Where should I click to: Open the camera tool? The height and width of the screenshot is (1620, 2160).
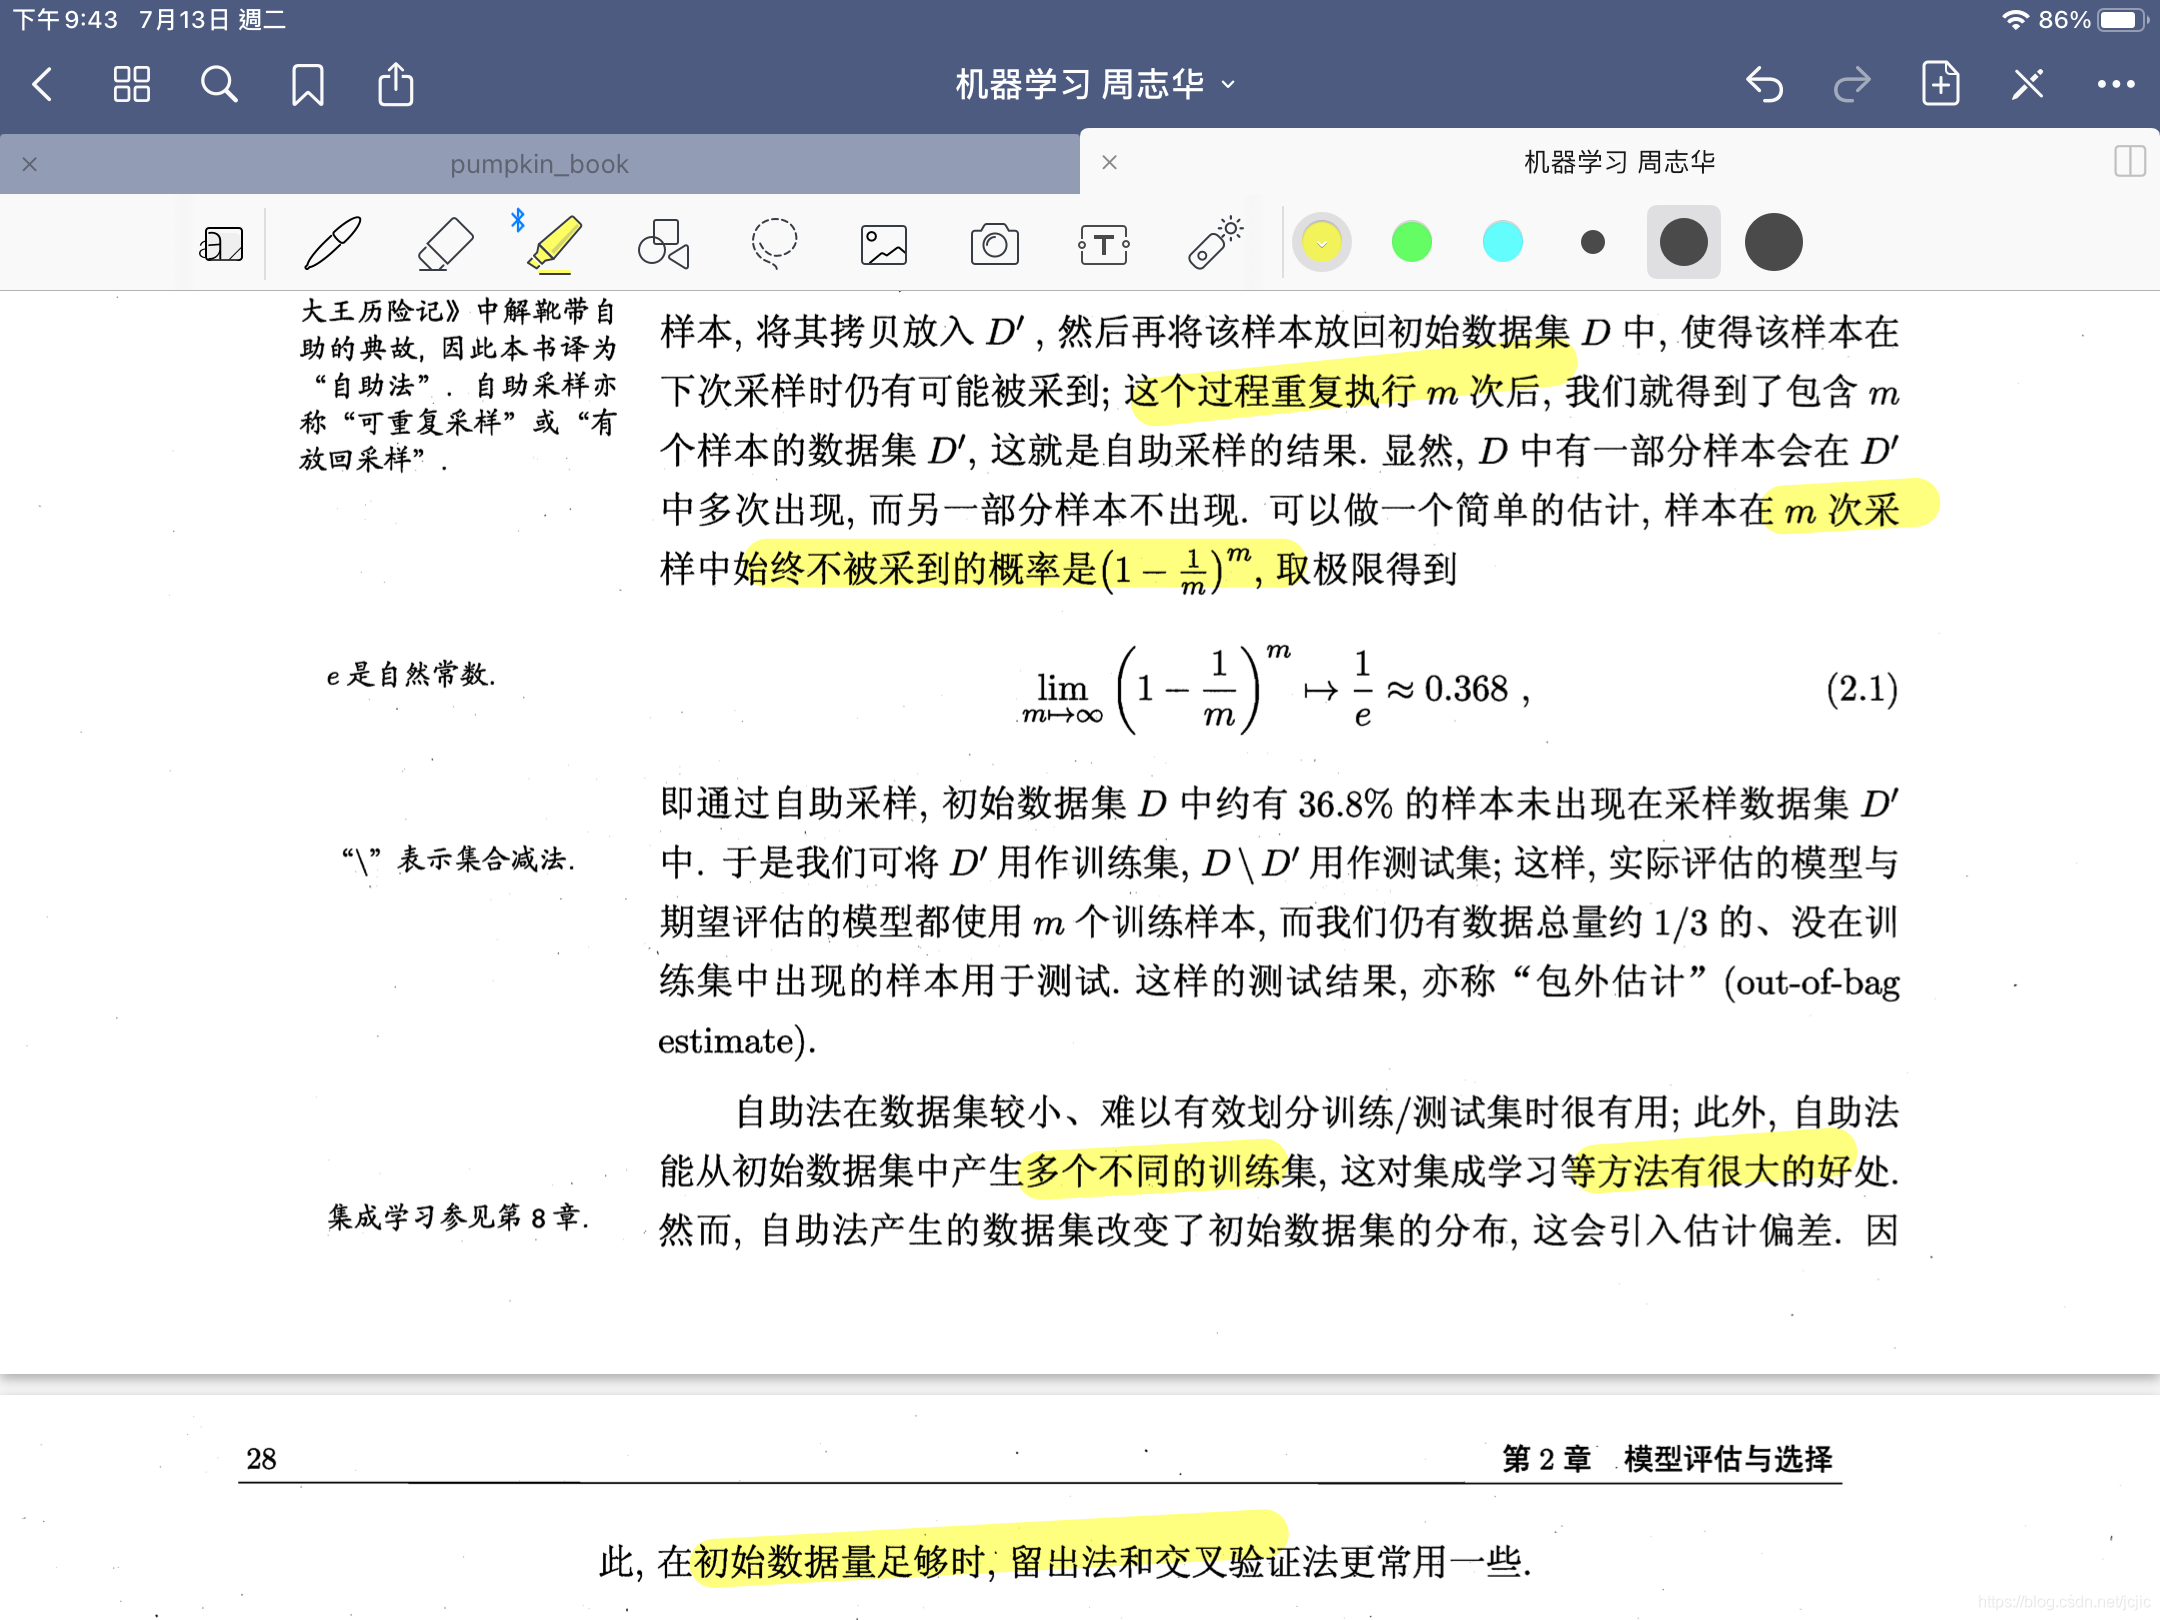994,244
